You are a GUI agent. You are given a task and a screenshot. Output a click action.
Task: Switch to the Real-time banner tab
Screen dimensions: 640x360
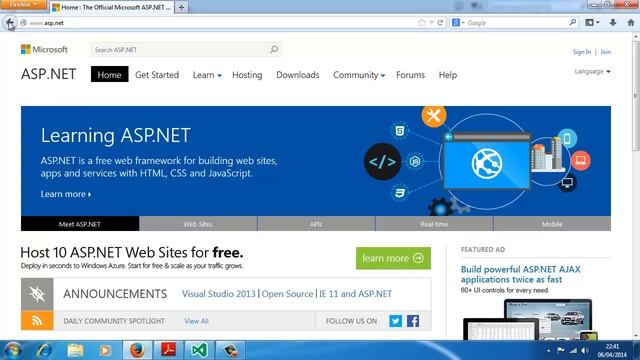pos(434,224)
